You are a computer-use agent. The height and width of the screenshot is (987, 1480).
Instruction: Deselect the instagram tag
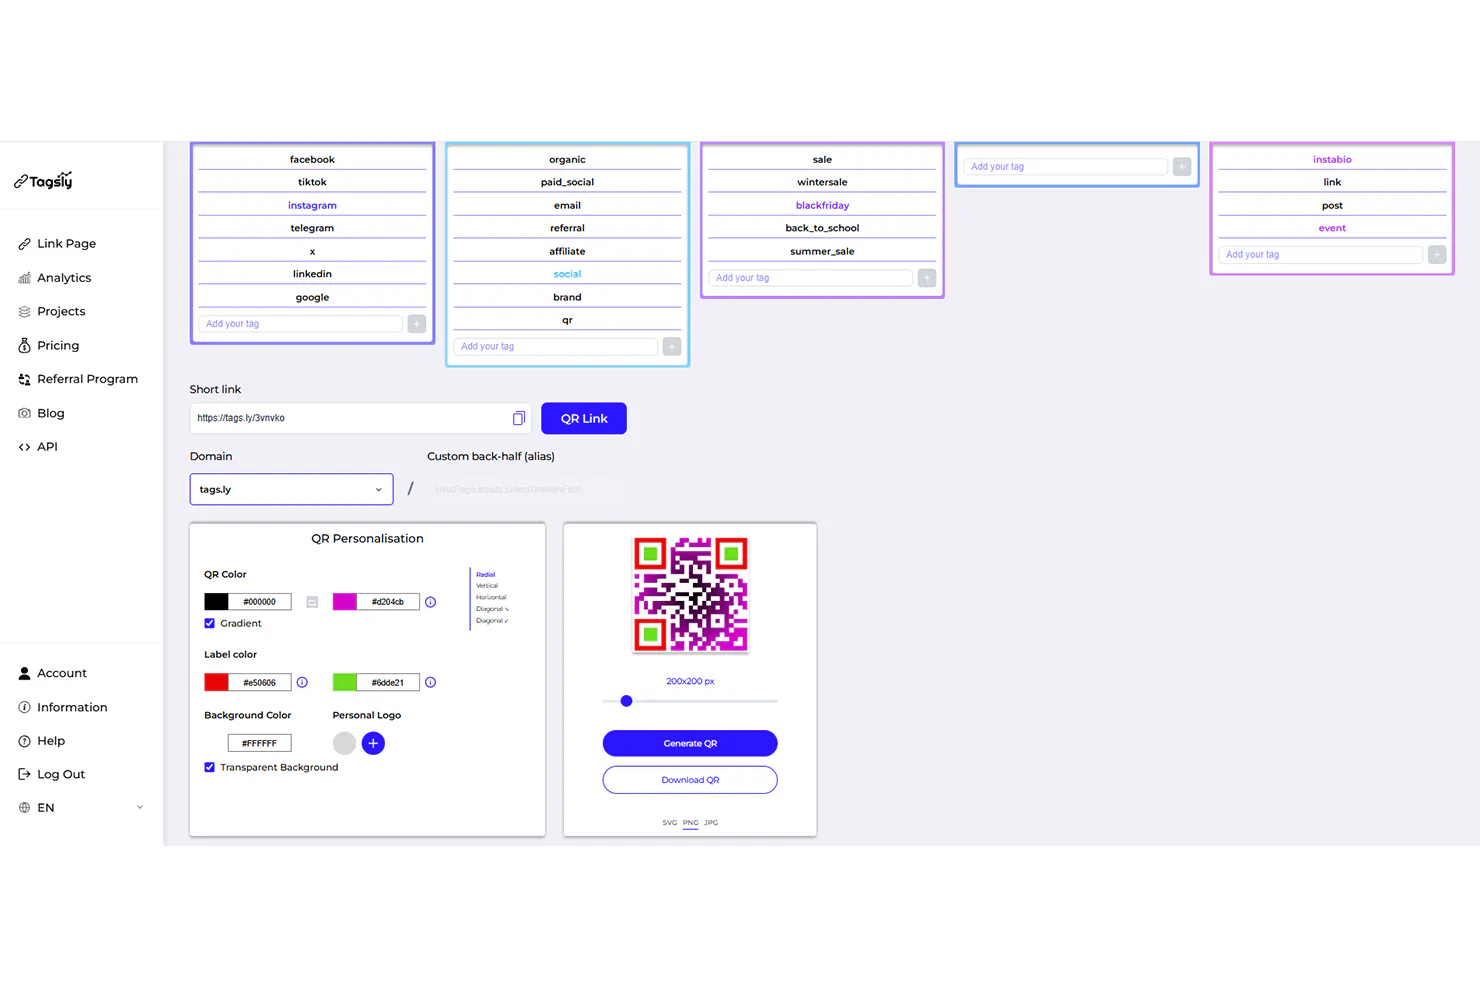pyautogui.click(x=312, y=206)
